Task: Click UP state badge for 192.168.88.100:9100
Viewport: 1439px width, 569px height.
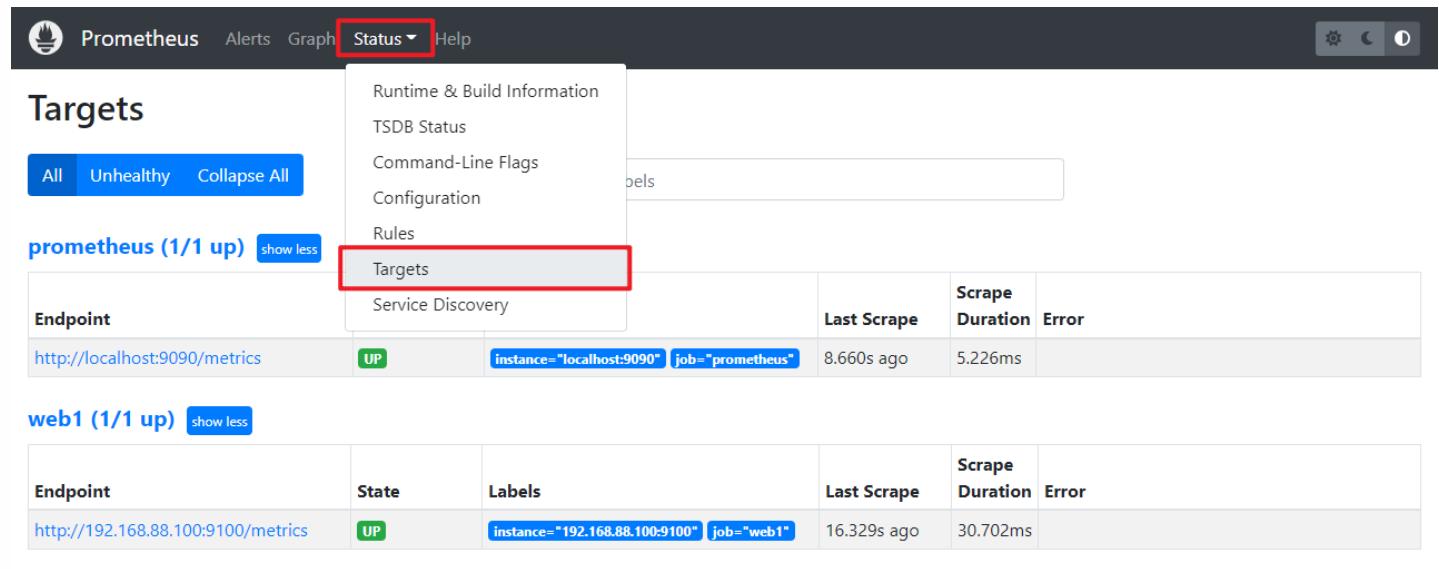Action: click(371, 530)
